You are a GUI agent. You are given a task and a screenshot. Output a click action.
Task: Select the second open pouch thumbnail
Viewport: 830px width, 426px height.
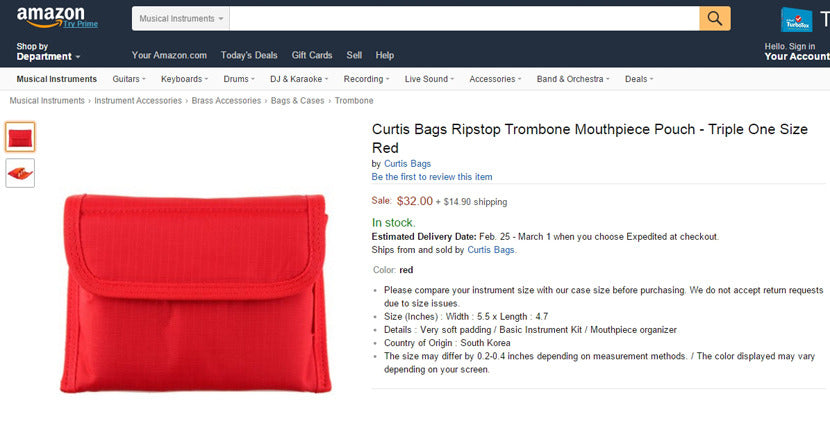pyautogui.click(x=20, y=172)
